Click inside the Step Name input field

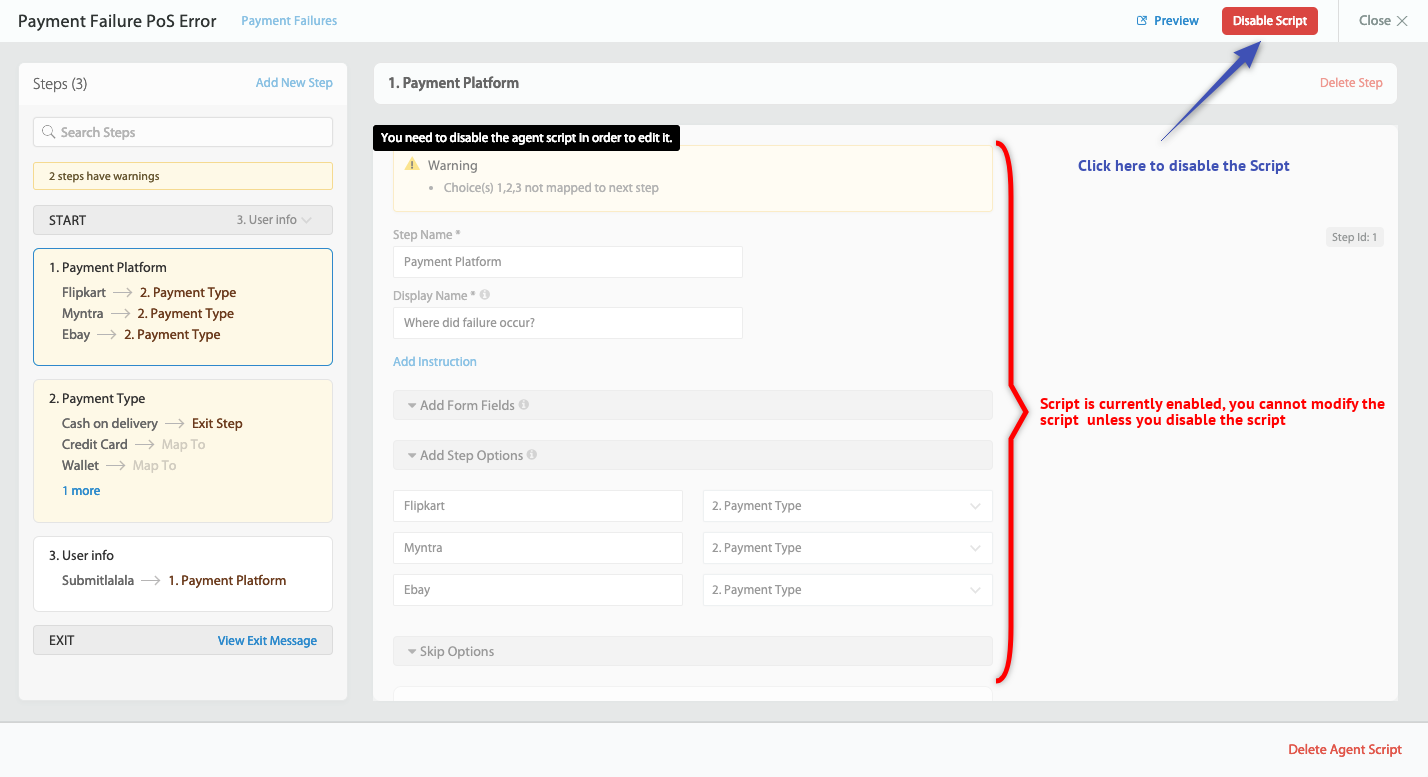click(567, 261)
